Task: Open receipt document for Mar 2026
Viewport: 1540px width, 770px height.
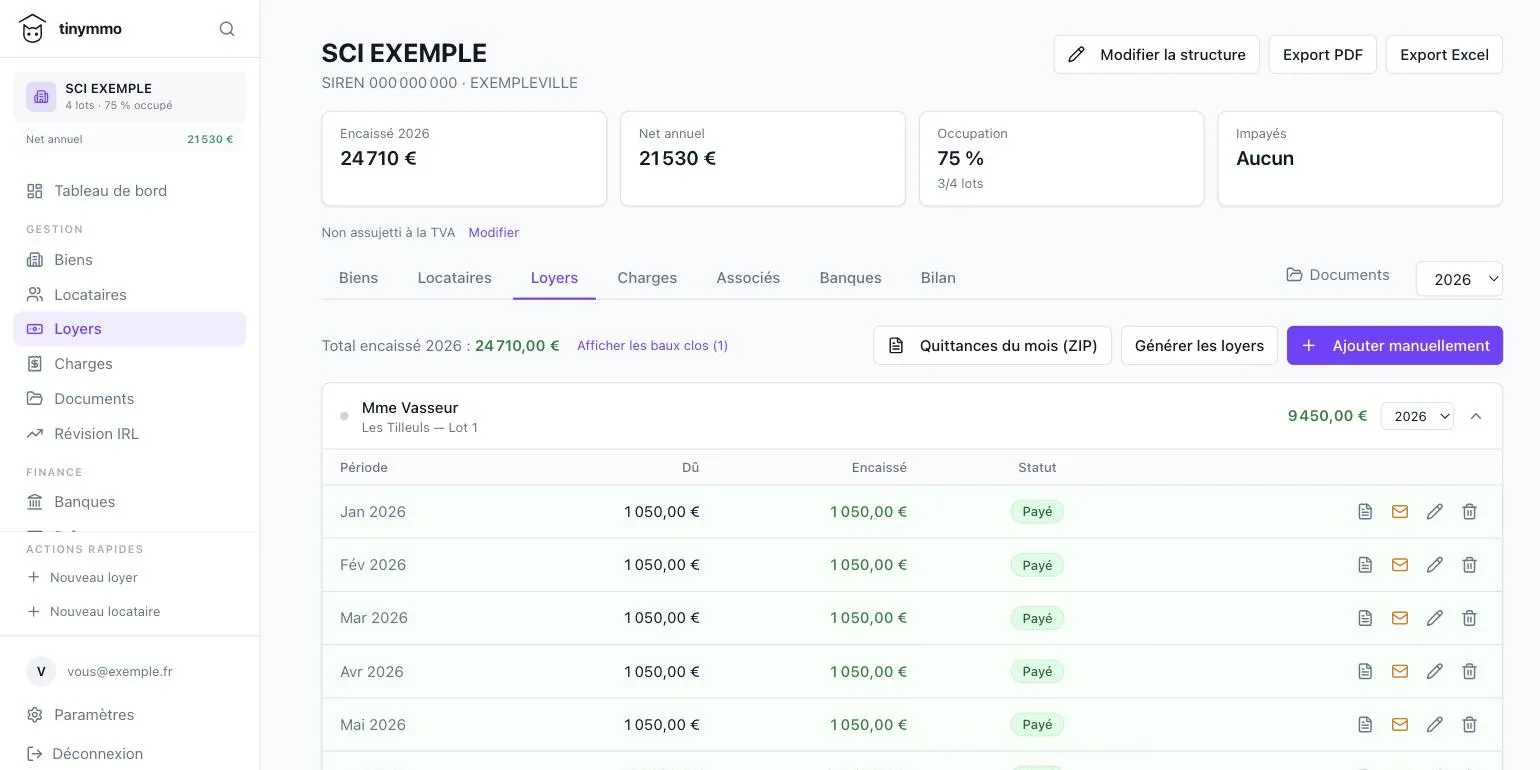Action: click(1365, 618)
